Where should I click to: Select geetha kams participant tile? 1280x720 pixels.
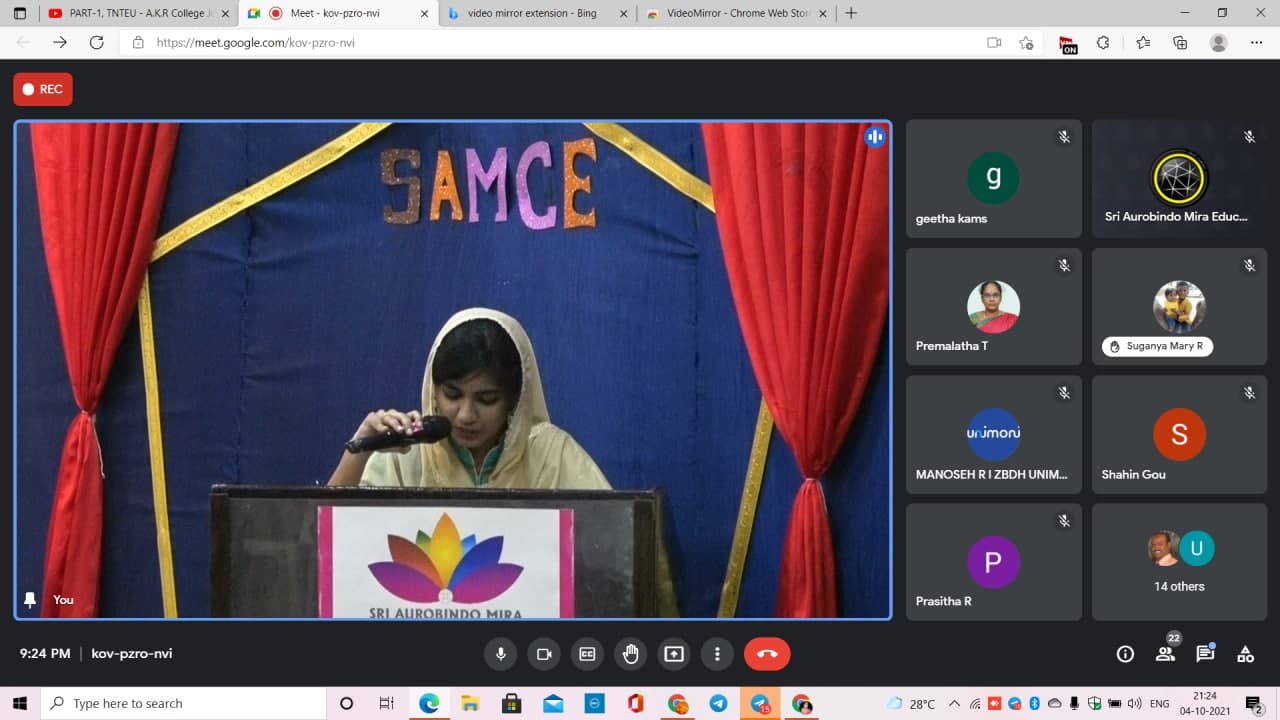pyautogui.click(x=994, y=179)
